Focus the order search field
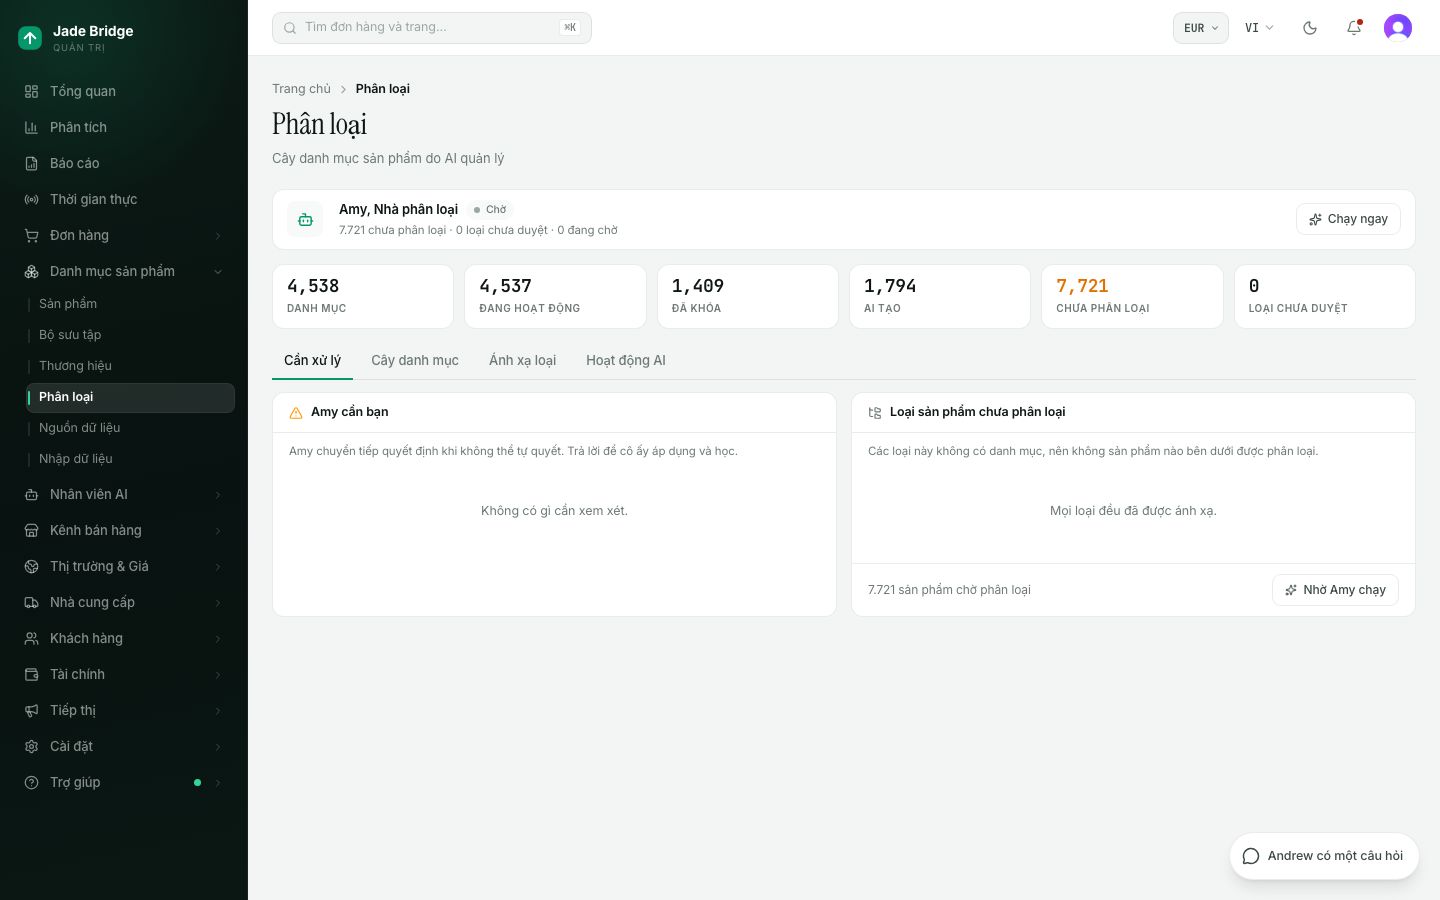The width and height of the screenshot is (1440, 900). [432, 28]
